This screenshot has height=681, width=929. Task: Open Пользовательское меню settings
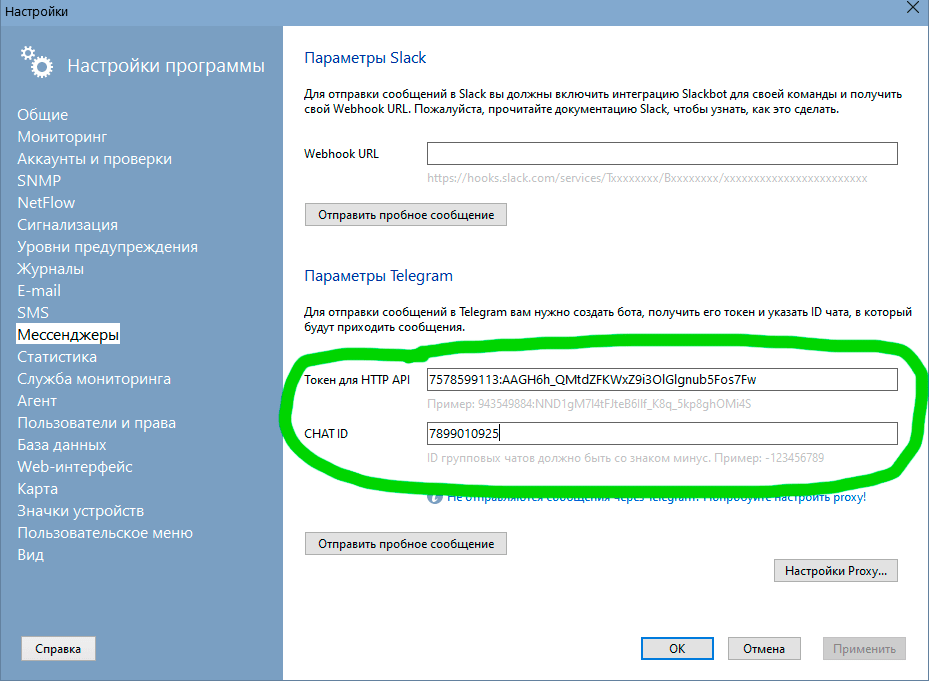pos(105,532)
